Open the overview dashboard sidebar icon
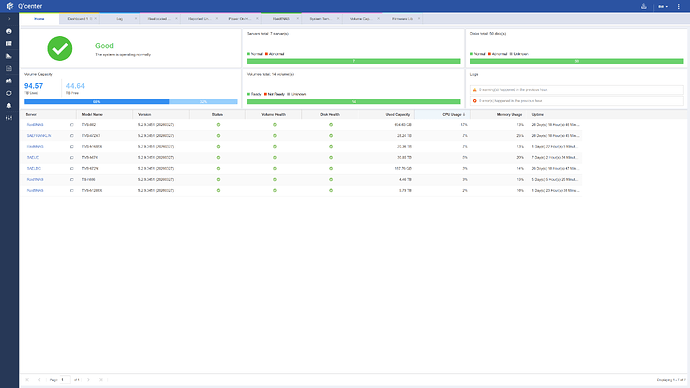This screenshot has width=690, height=388. pos(9,31)
